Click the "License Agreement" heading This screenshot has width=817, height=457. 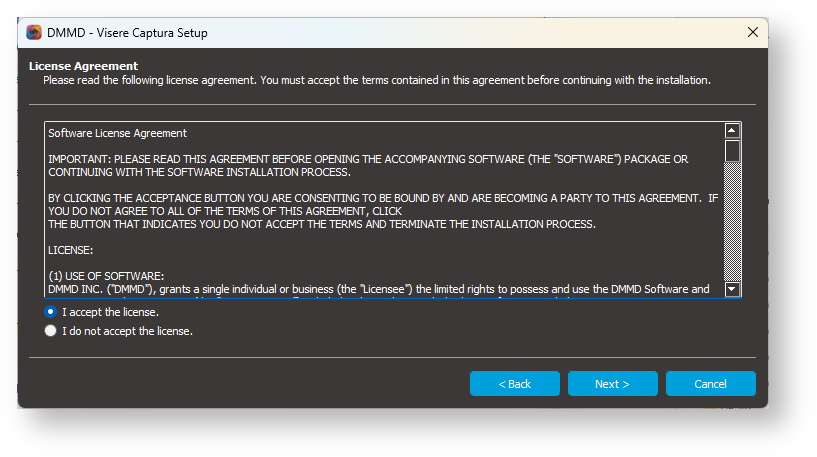pos(83,66)
